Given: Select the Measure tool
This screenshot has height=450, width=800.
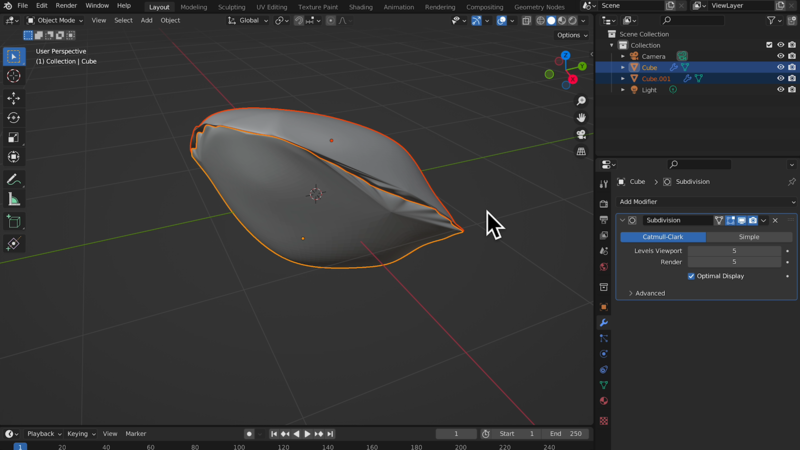Looking at the screenshot, I should (x=14, y=200).
